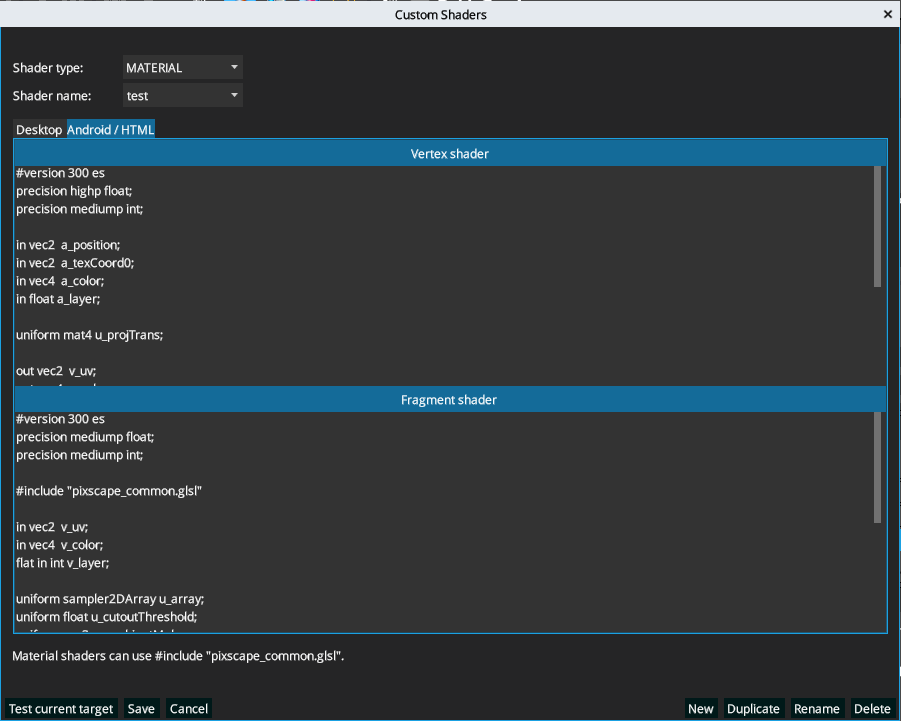Click 'precision mediump int;' in fragment shader
Screen dimensions: 901x721
tap(79, 454)
